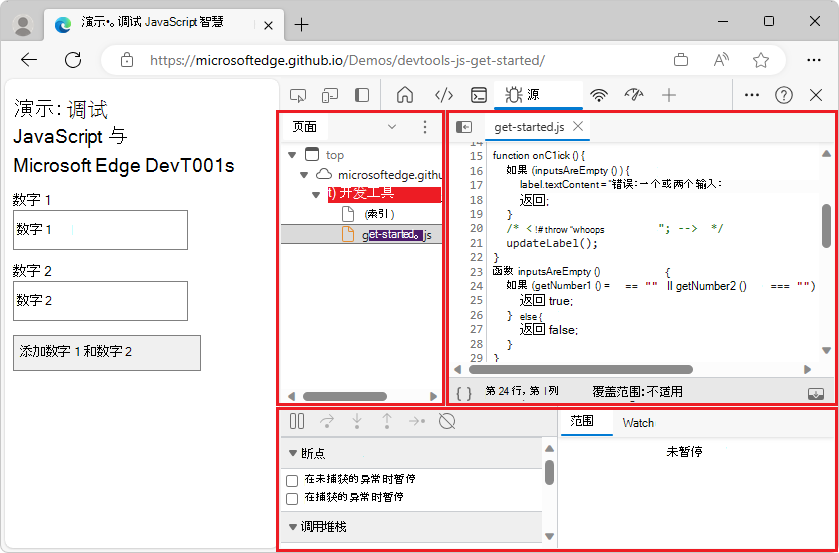Open a new browser tab
This screenshot has height=553, width=839.
302,24
